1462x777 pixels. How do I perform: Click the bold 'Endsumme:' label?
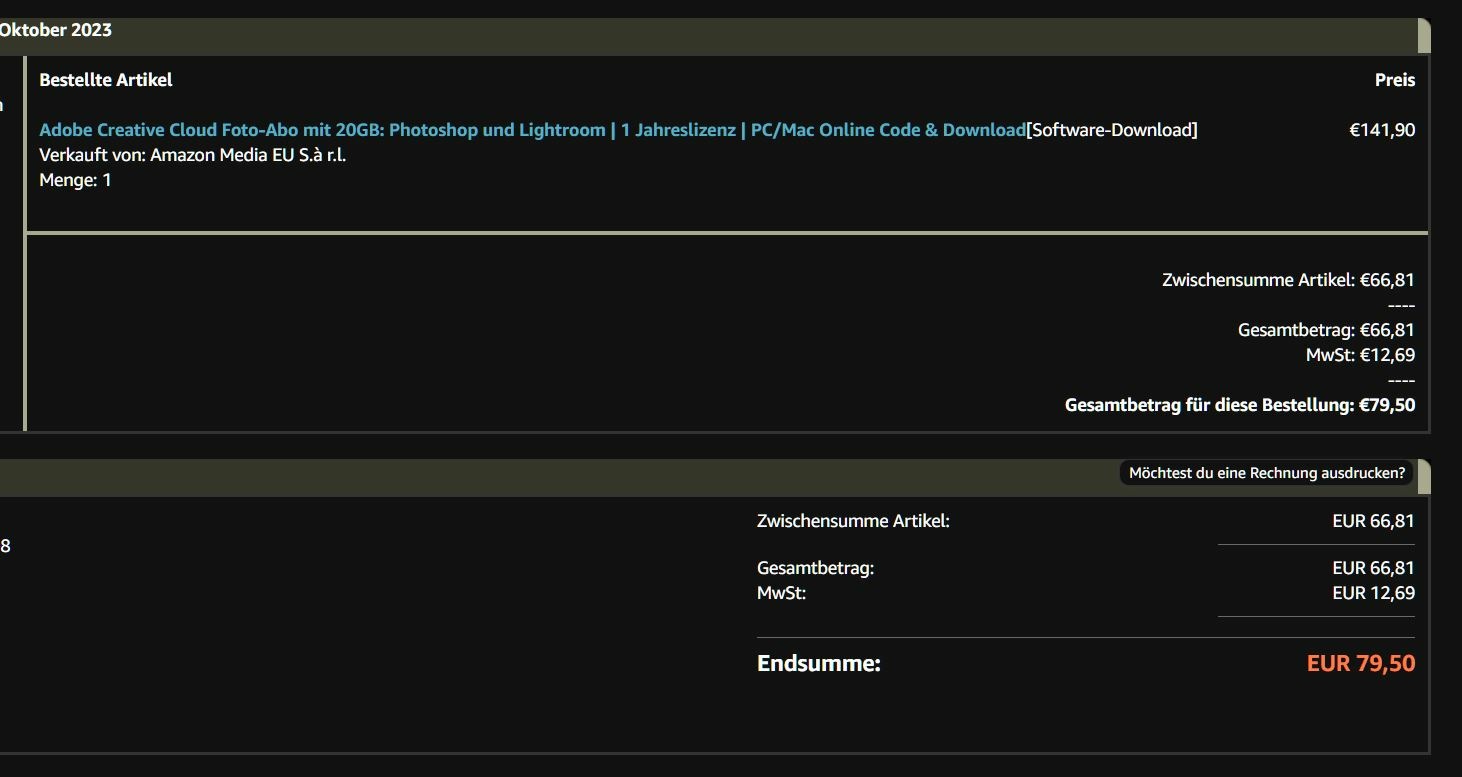(x=818, y=663)
